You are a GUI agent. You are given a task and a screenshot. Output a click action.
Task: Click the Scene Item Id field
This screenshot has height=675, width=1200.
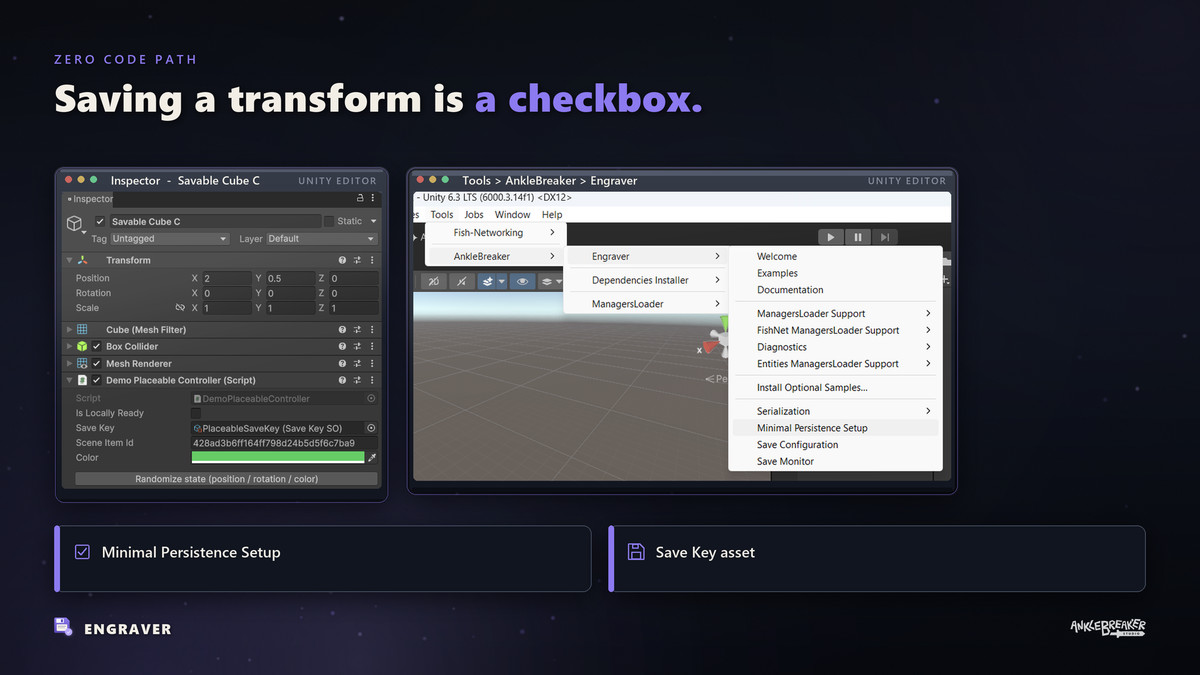(284, 443)
